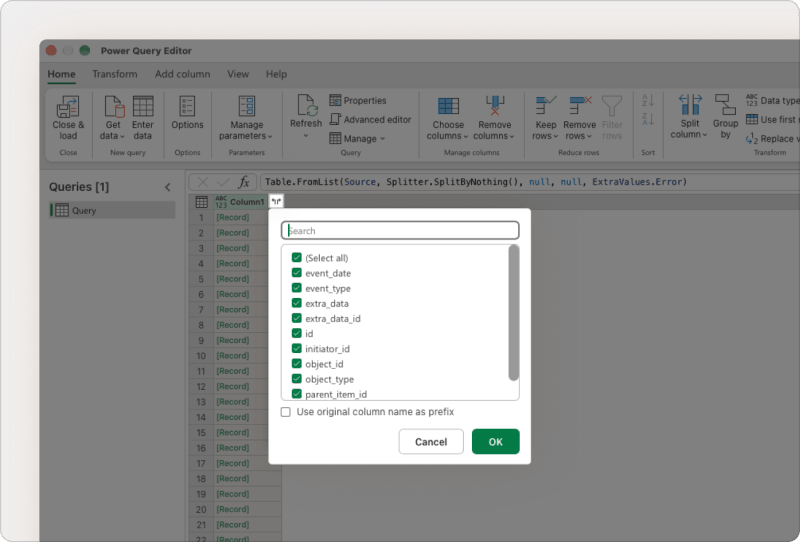
Task: Click the Manage parameters icon
Action: [247, 107]
